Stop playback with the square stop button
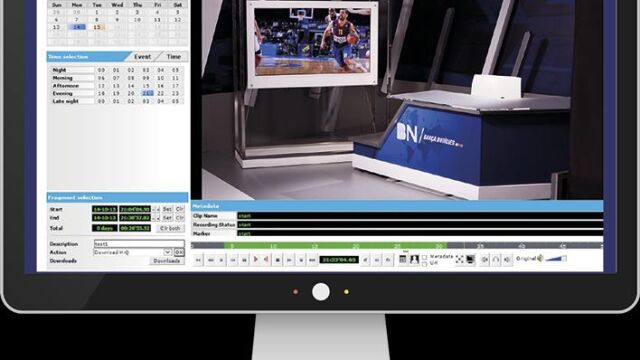This screenshot has width=640, height=360. [278, 260]
